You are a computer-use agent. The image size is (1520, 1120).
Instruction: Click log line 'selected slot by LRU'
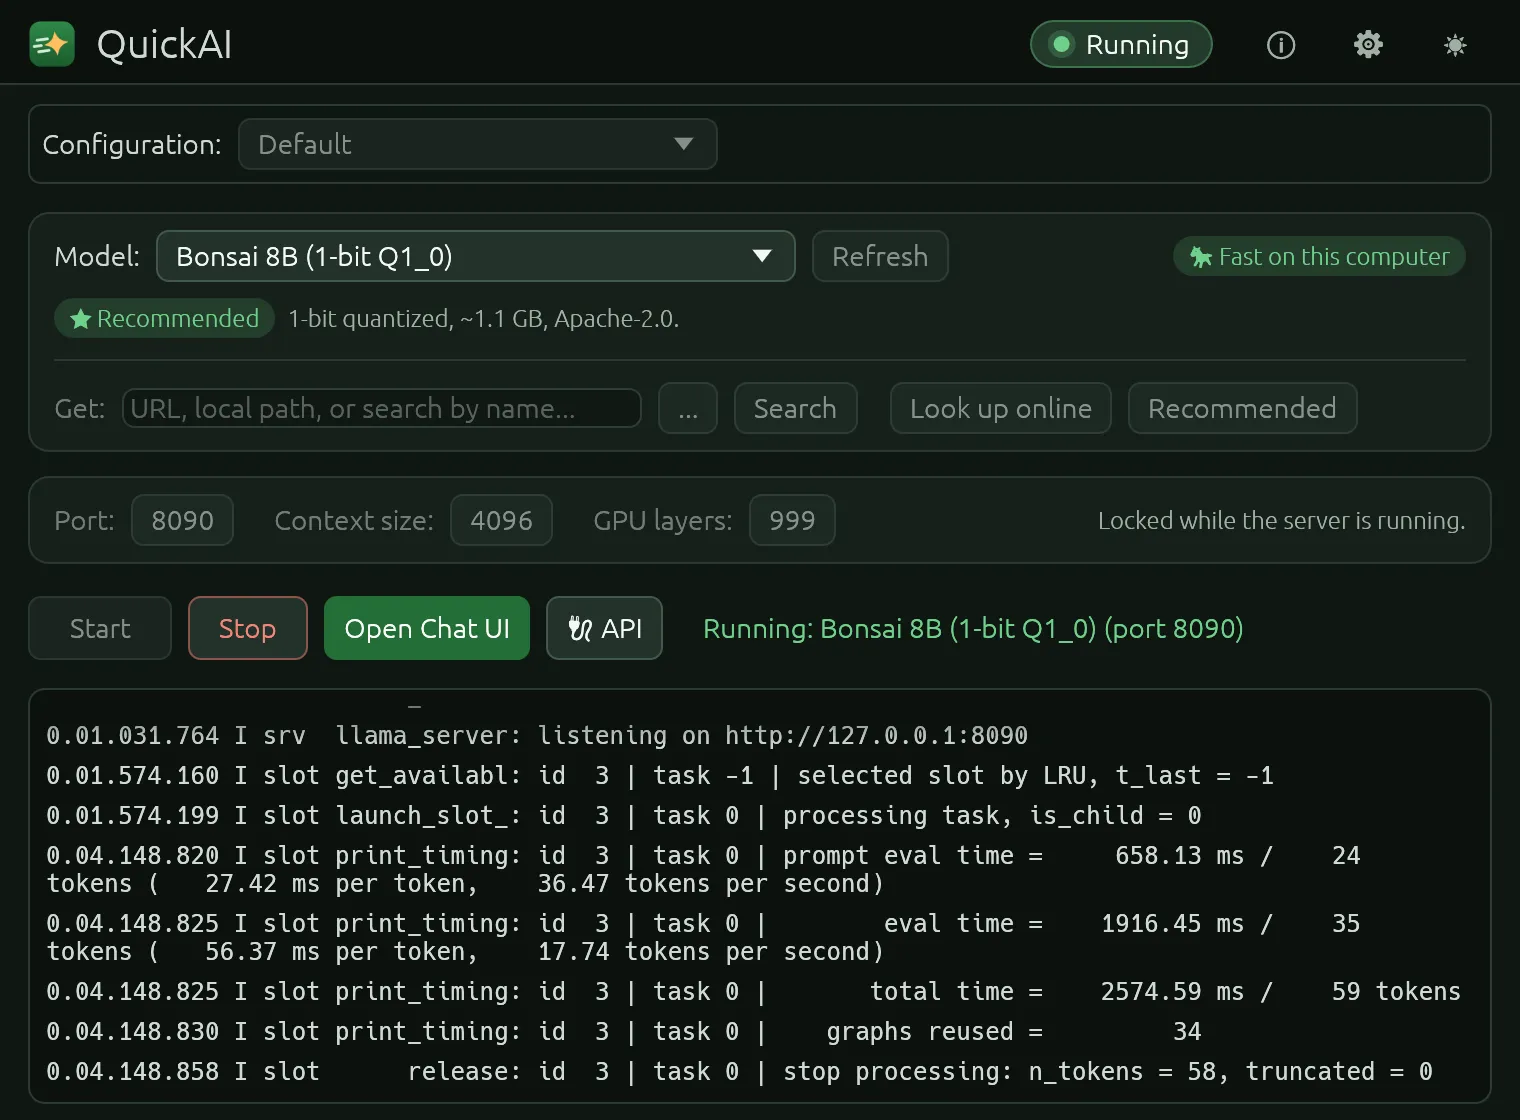660,776
